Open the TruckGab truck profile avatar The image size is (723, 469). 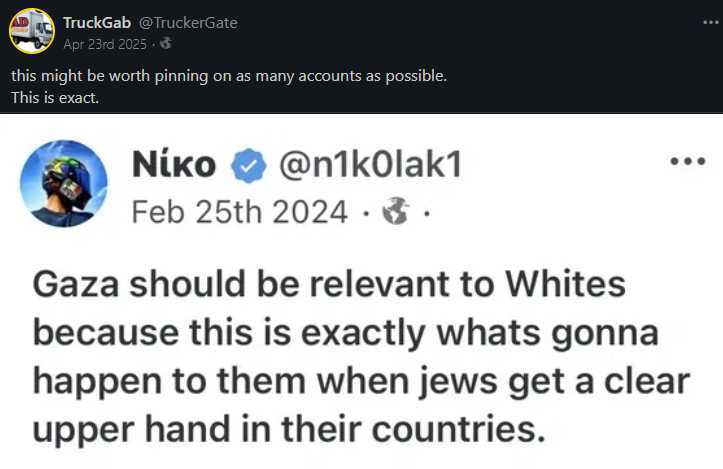[32, 31]
